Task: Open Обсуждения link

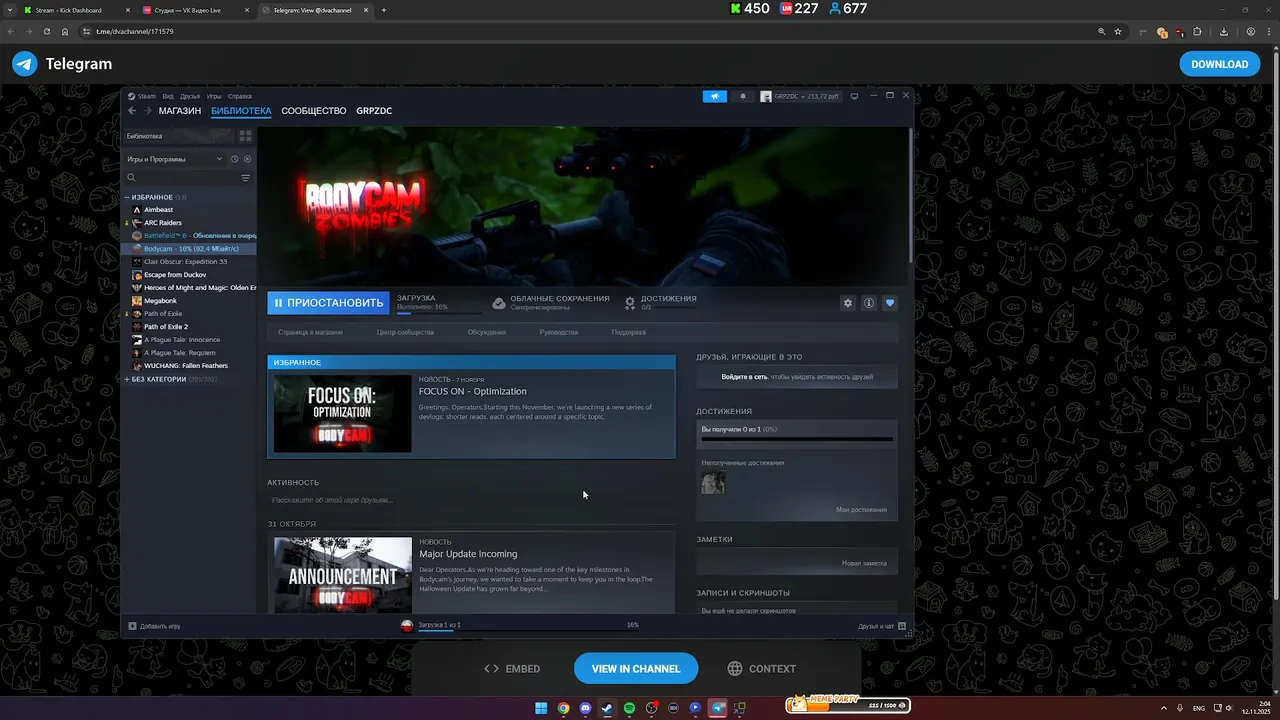Action: (x=487, y=332)
